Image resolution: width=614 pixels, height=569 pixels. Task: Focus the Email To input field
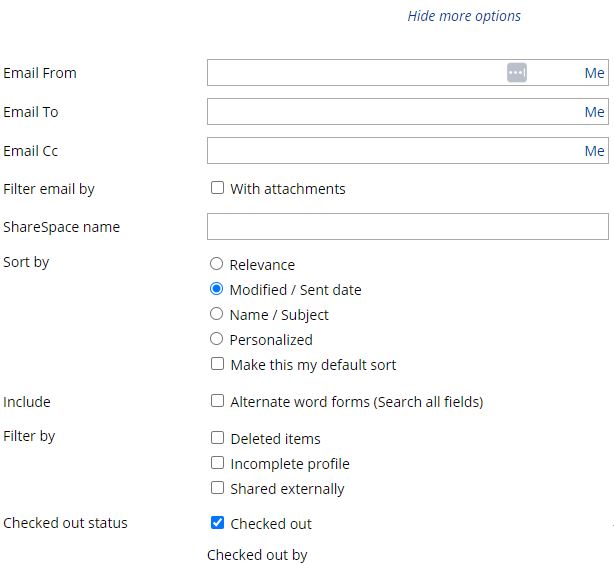(408, 112)
